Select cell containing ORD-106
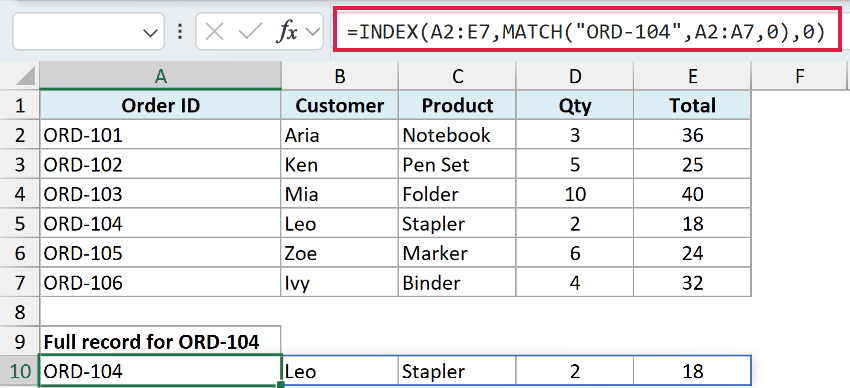Viewport: 850px width, 388px height. click(160, 282)
